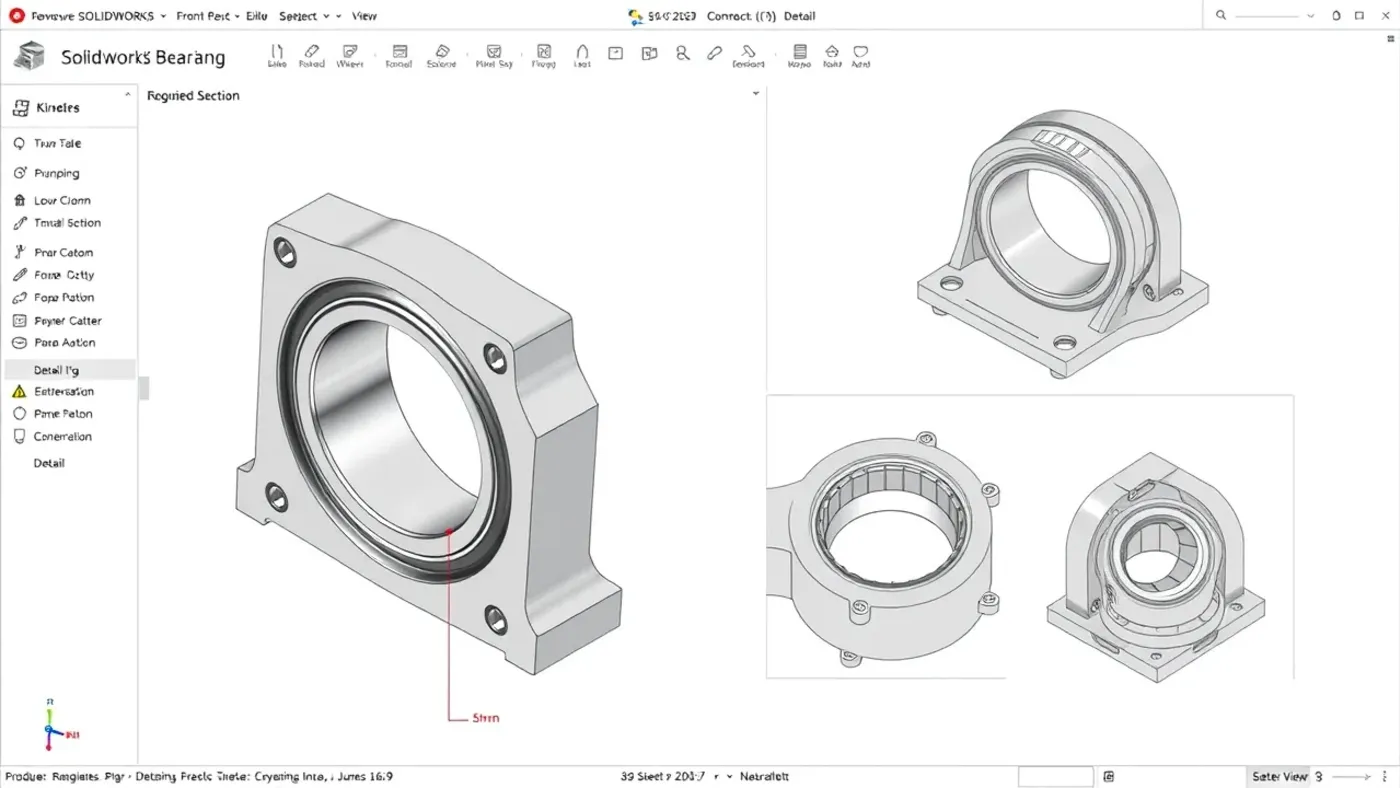Click the magnifier search icon in the ribbon
Image resolution: width=1400 pixels, height=788 pixels.
click(x=683, y=53)
